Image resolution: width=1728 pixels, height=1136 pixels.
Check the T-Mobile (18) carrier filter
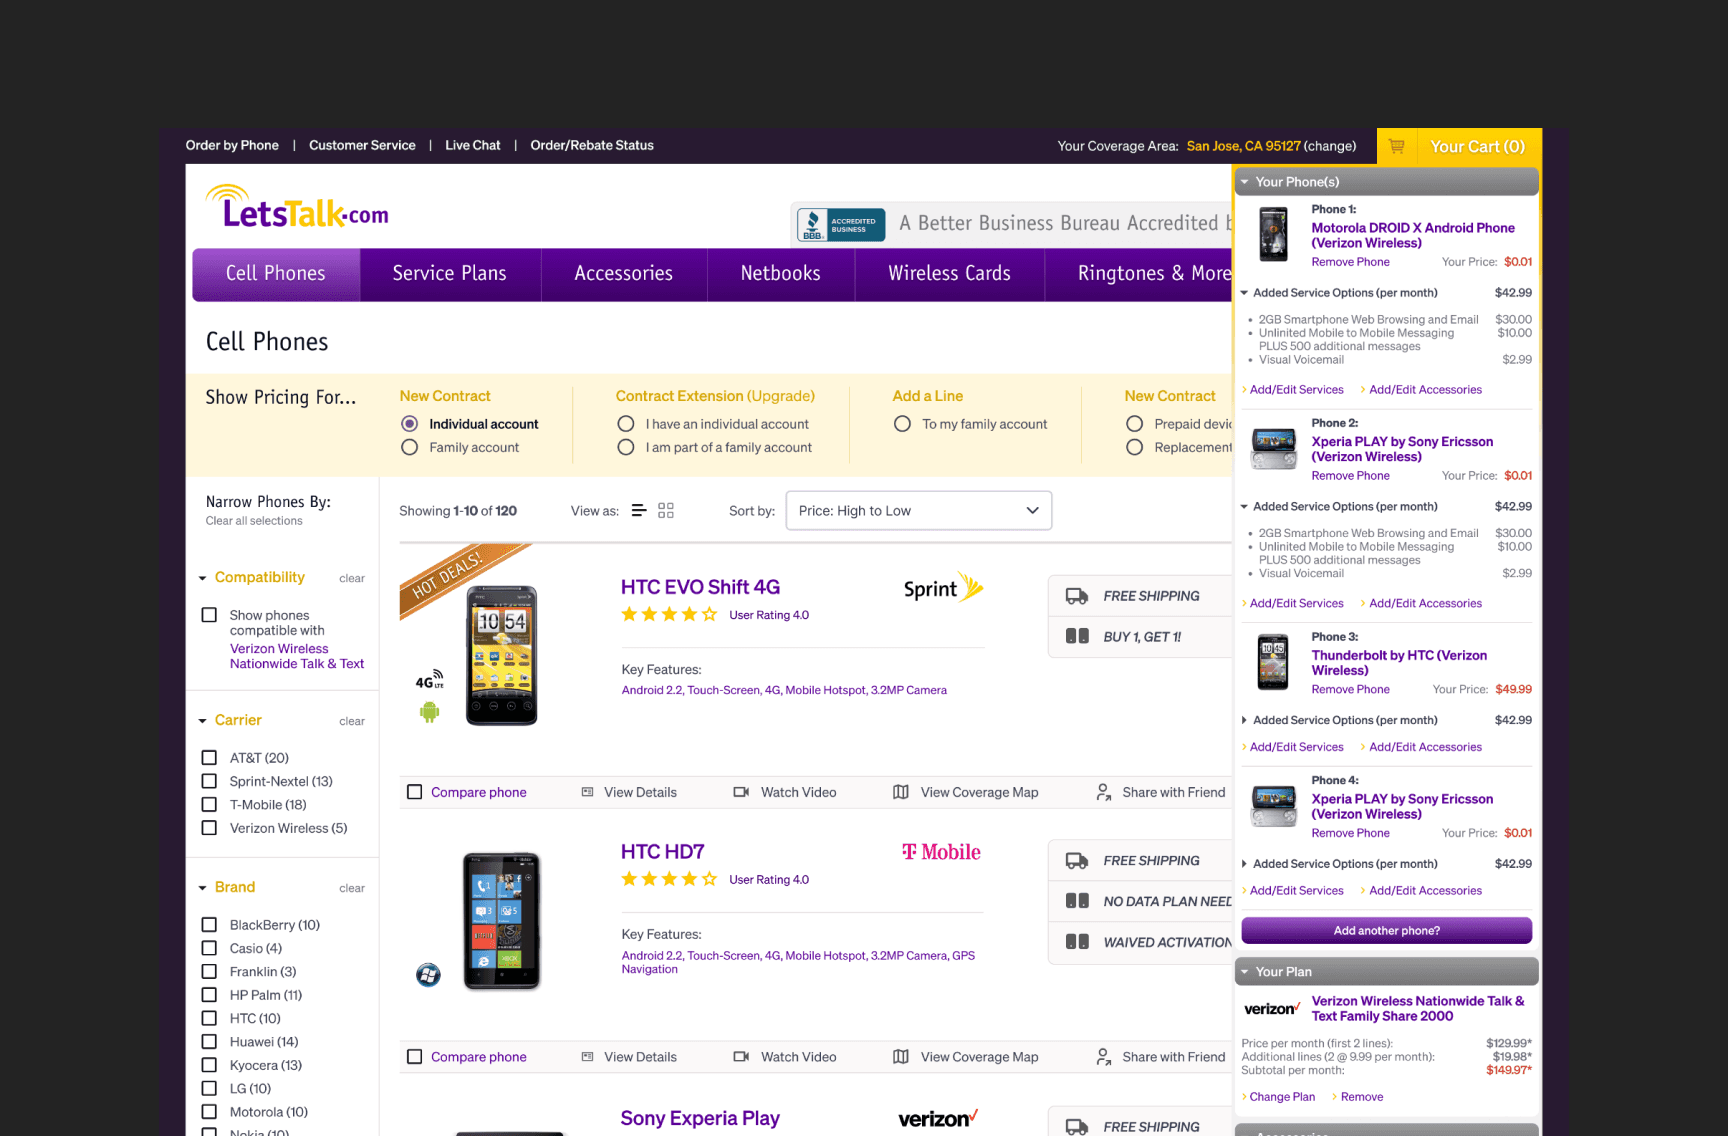209,805
